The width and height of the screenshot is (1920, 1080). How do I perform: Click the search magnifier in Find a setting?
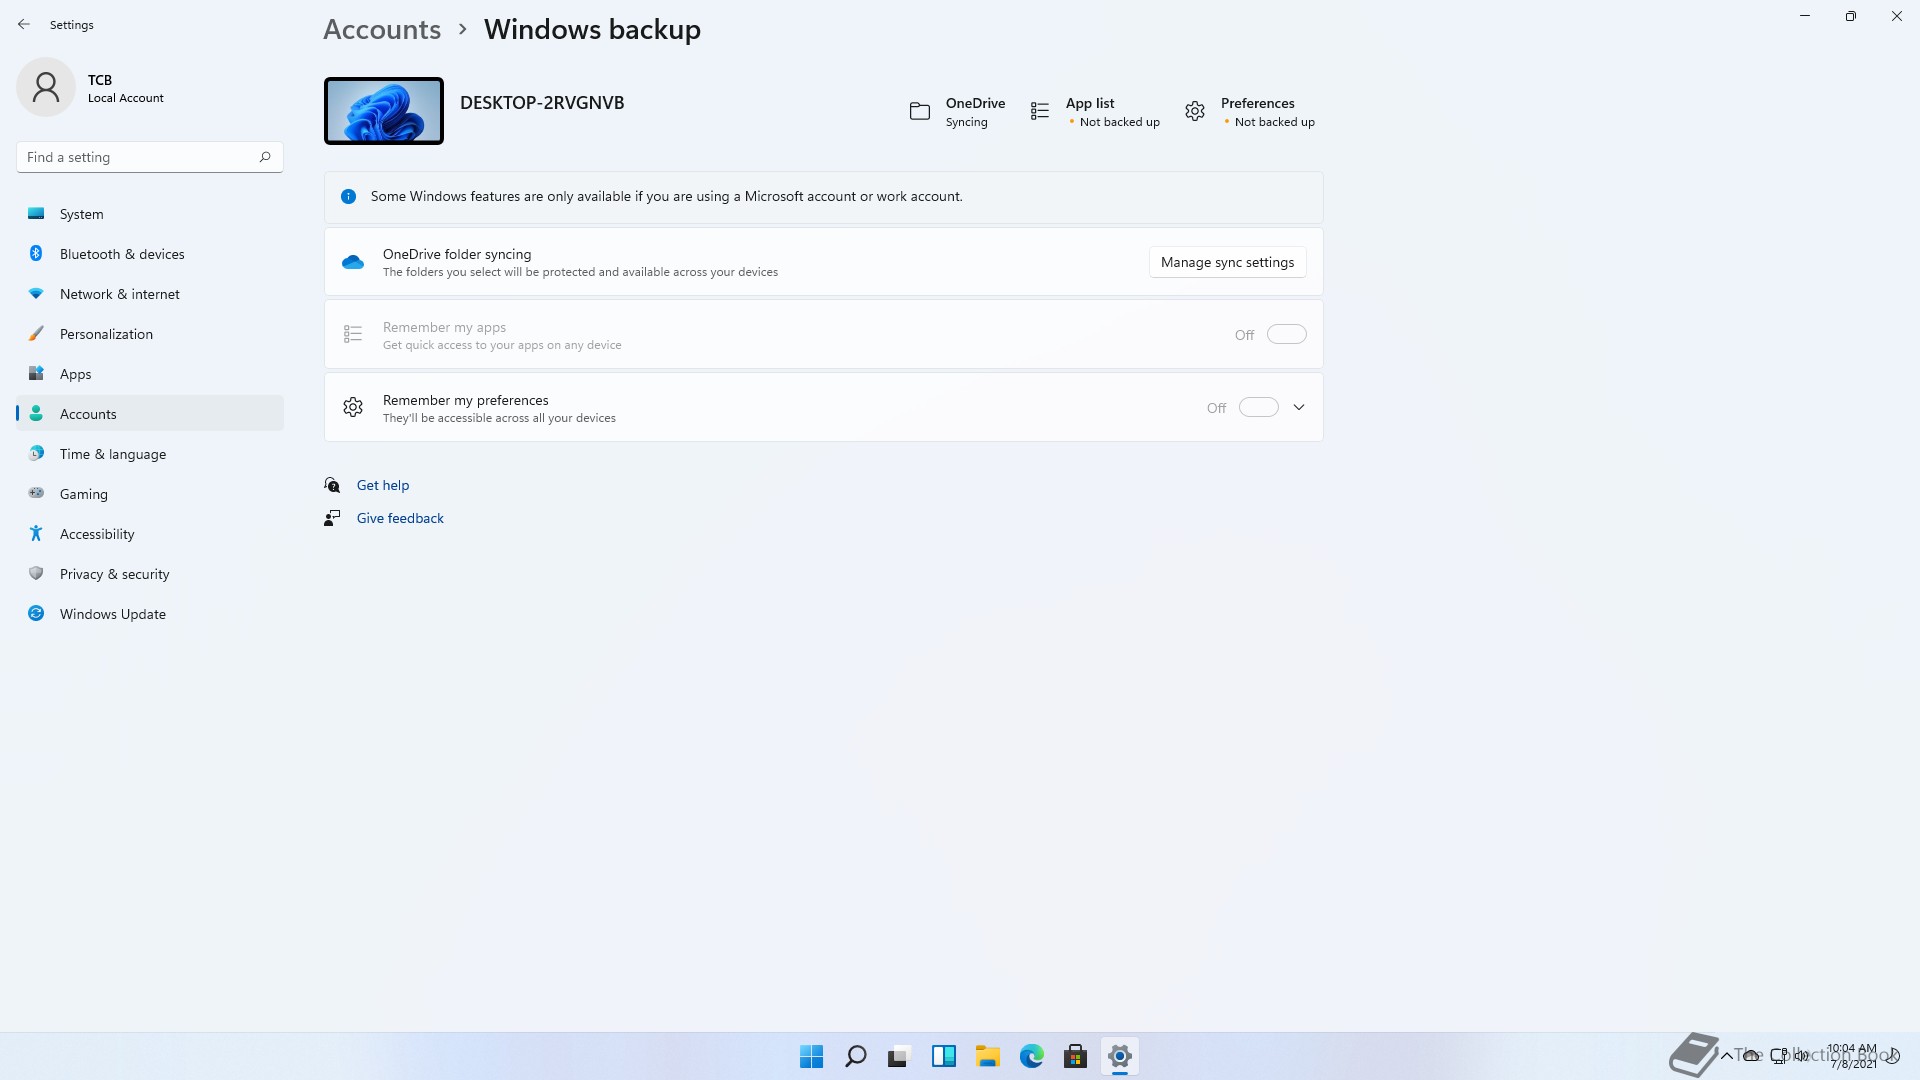tap(265, 157)
